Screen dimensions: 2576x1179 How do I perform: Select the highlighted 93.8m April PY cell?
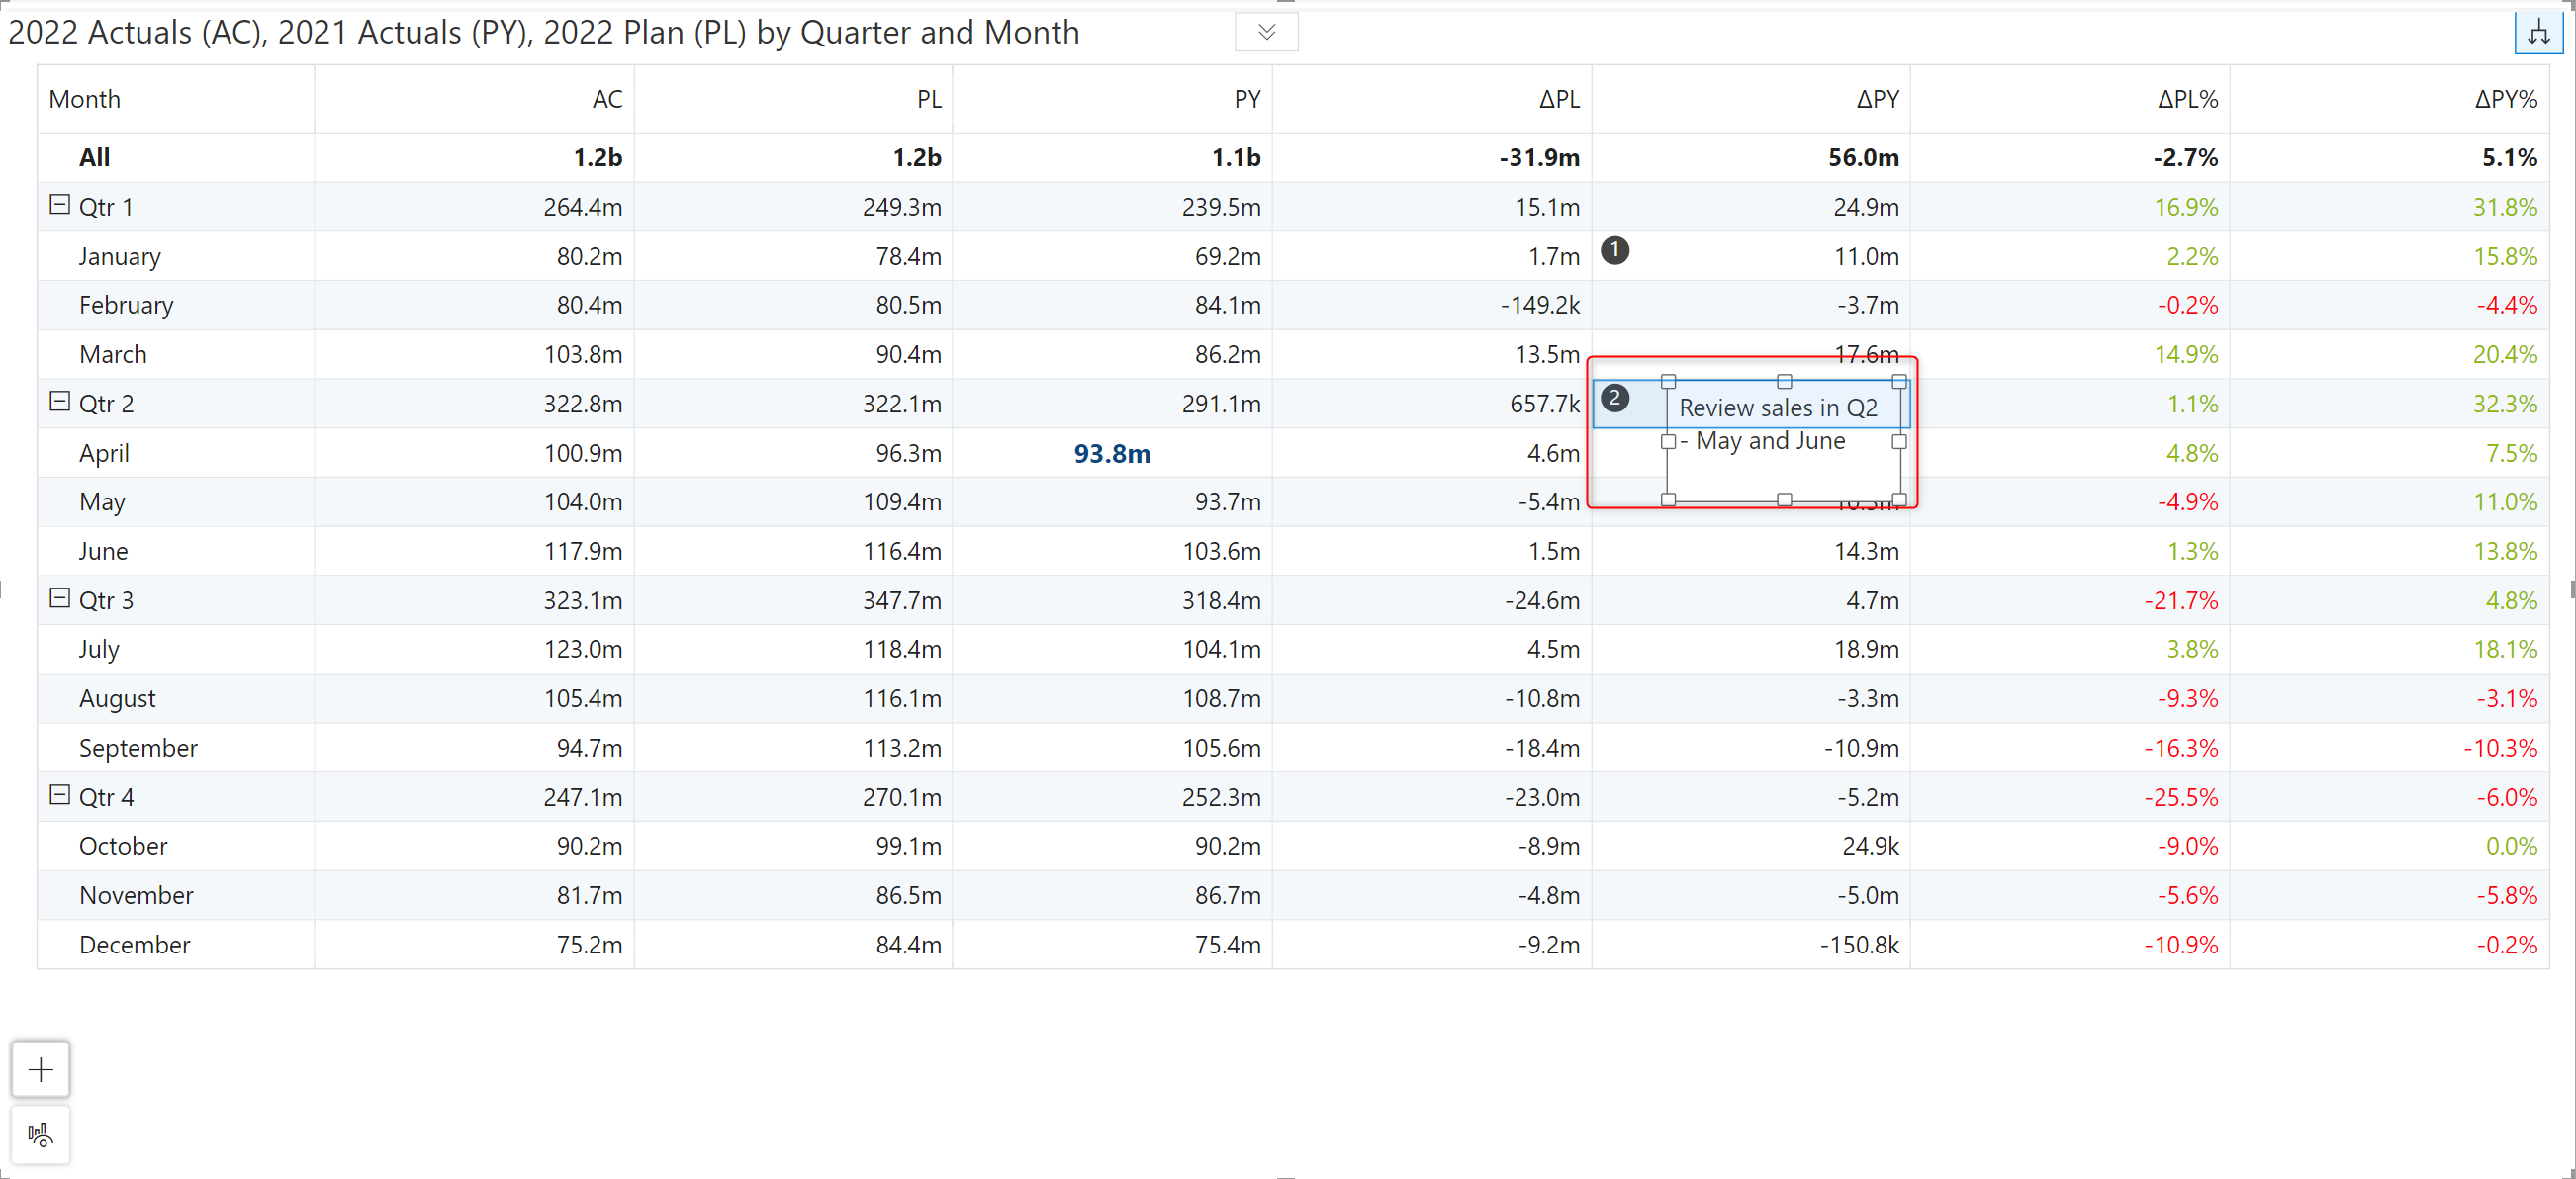[1111, 453]
